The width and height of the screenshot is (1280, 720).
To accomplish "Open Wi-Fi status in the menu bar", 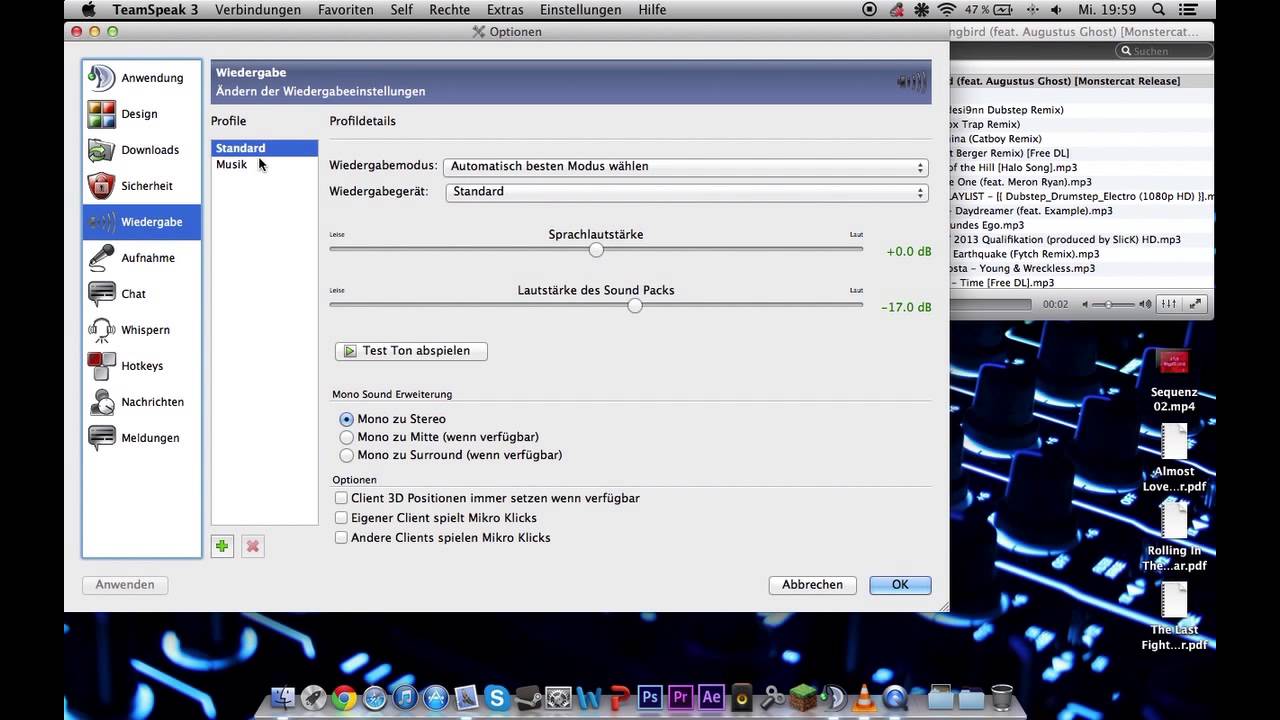I will [x=946, y=10].
